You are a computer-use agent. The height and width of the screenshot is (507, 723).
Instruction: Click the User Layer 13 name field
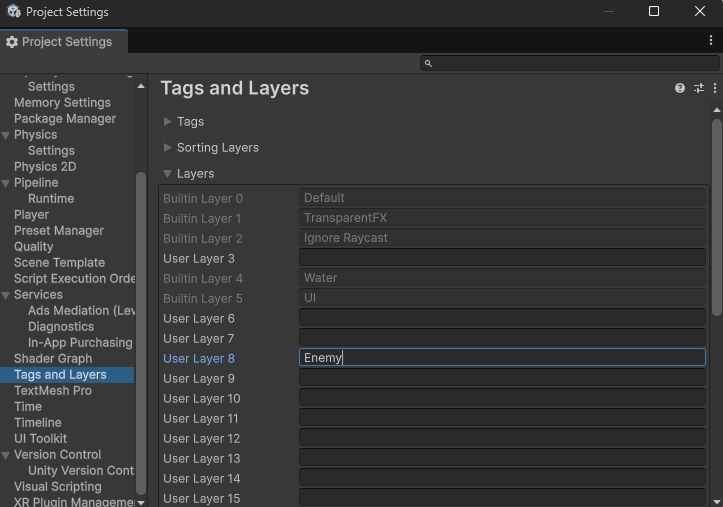[x=502, y=458]
